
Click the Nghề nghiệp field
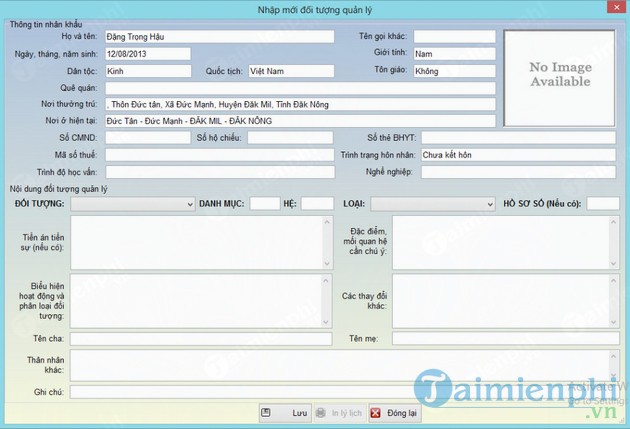[518, 172]
